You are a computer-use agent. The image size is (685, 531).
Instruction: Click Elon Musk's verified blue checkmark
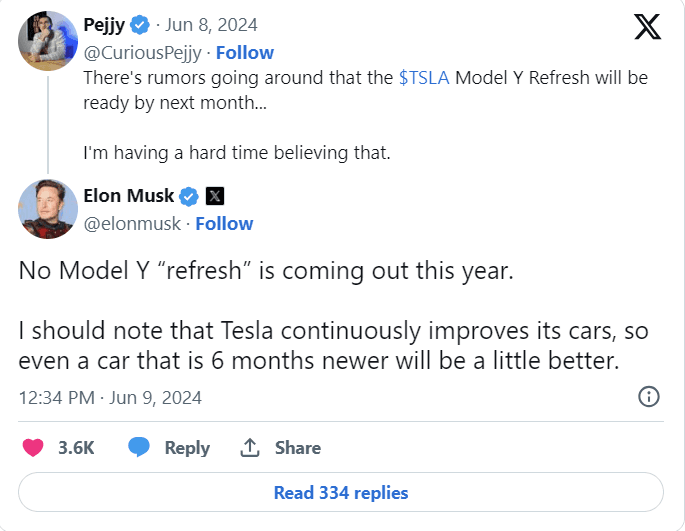(x=187, y=196)
